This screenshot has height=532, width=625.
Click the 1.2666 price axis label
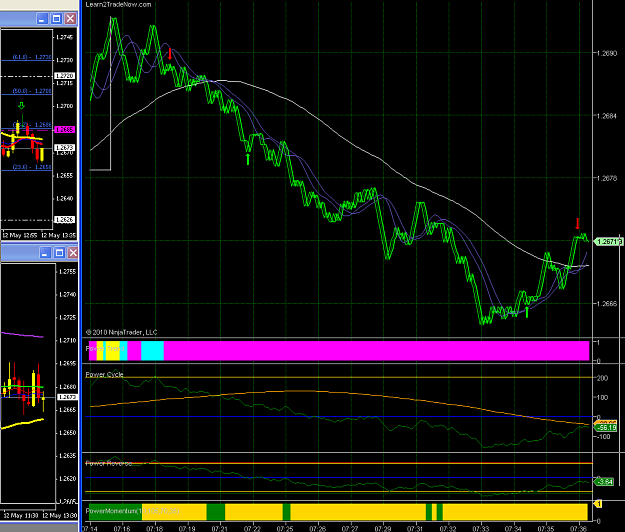click(x=607, y=304)
